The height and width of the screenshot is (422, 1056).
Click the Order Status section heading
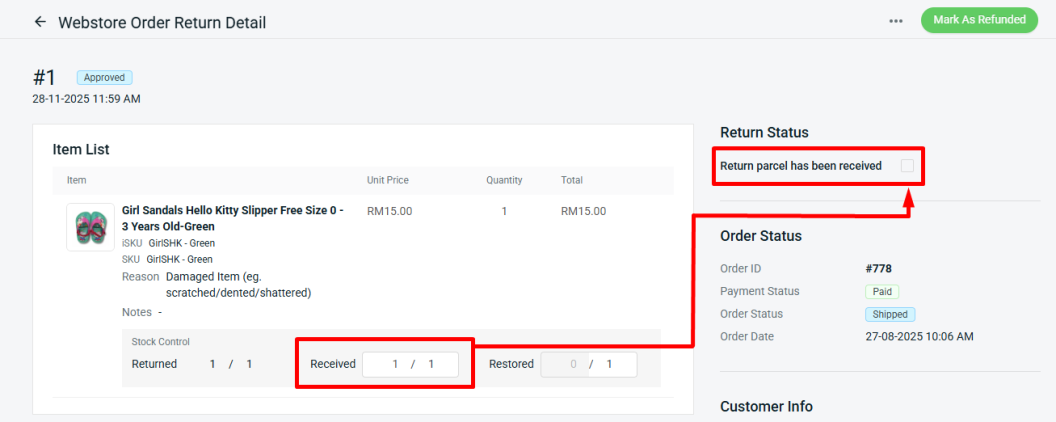coord(760,236)
